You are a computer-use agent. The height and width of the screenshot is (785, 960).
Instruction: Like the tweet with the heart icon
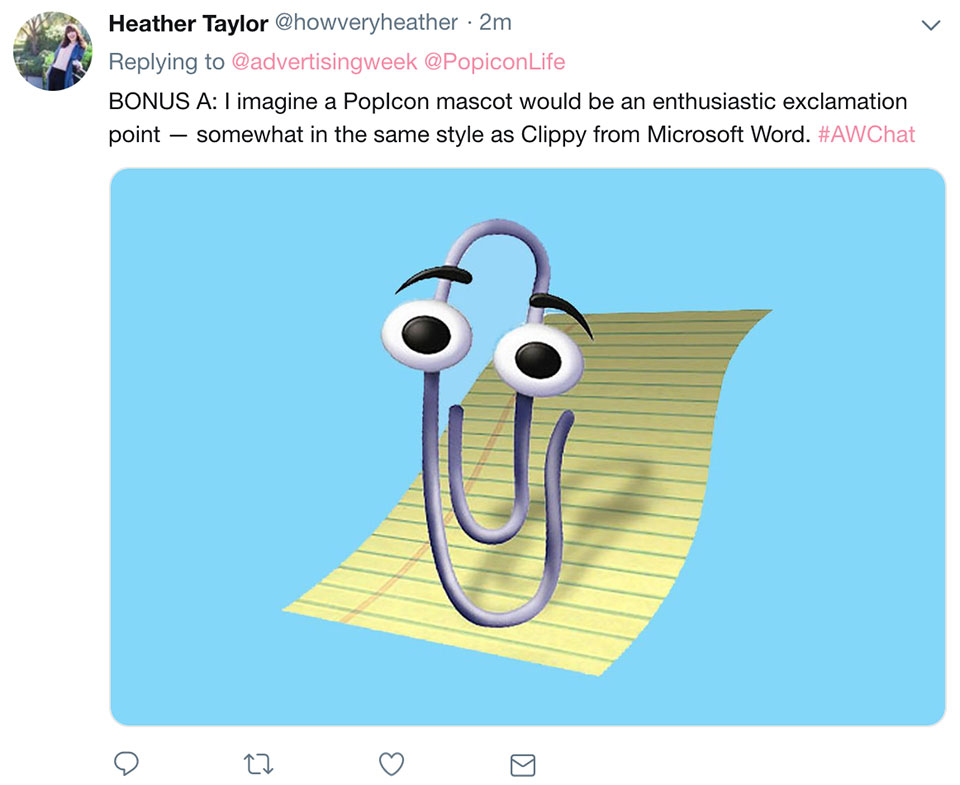click(x=391, y=764)
